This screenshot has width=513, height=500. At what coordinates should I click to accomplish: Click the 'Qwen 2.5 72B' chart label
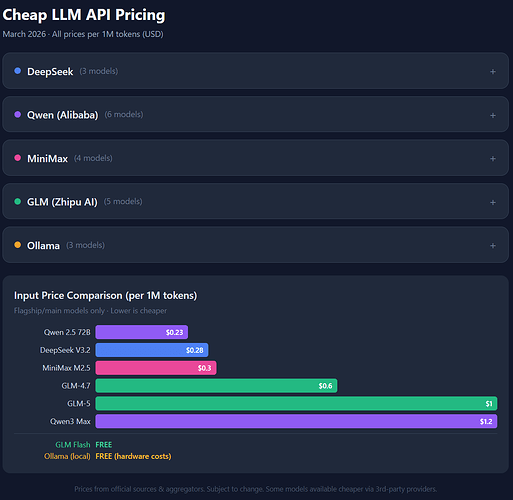[x=67, y=332]
